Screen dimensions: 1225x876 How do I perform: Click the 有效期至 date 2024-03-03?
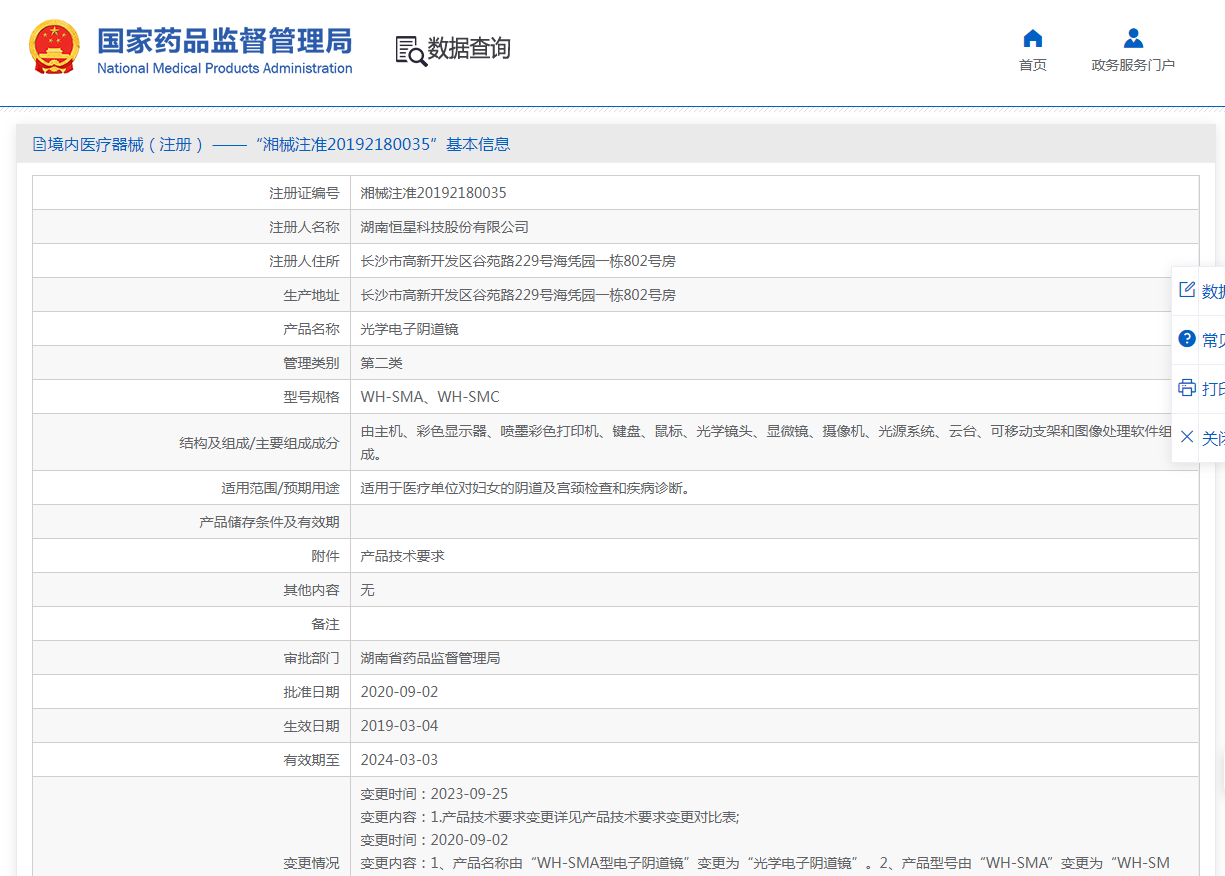point(399,760)
